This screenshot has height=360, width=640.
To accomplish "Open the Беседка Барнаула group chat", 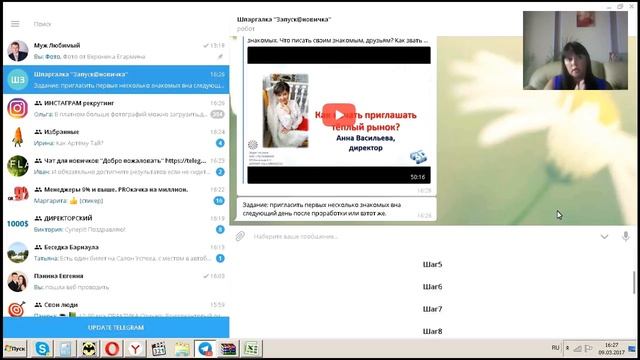I will tap(116, 253).
